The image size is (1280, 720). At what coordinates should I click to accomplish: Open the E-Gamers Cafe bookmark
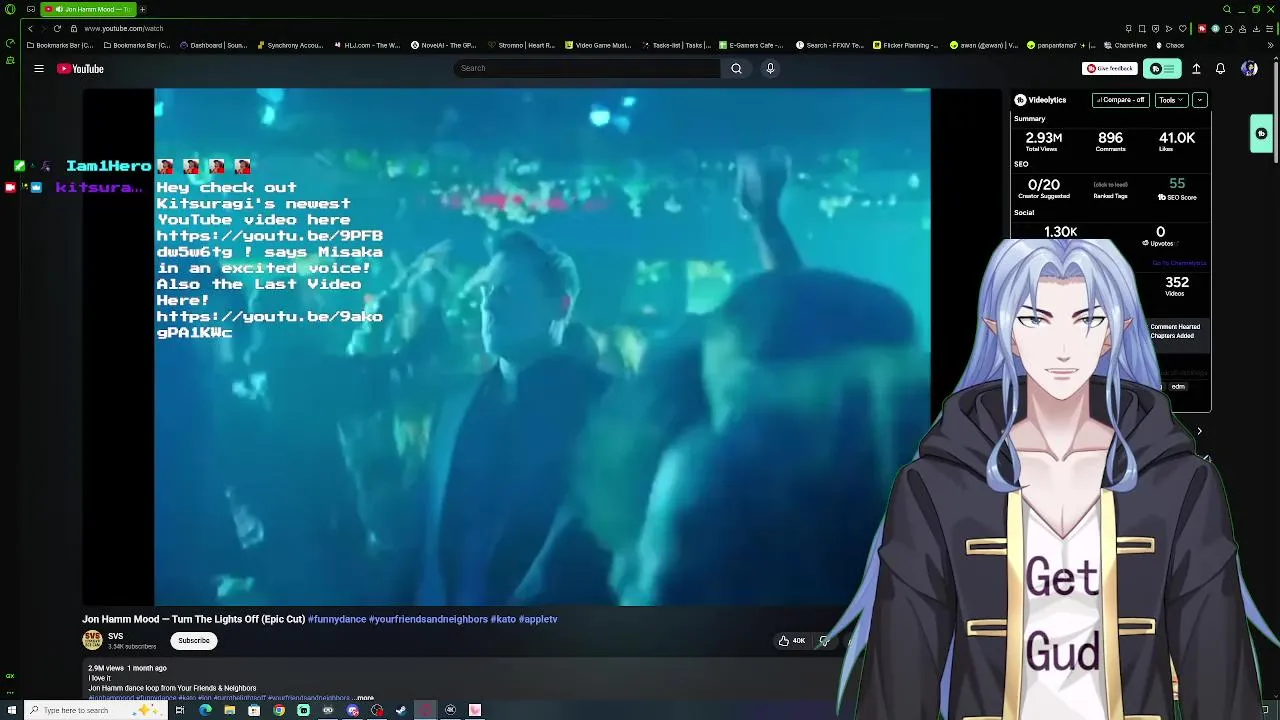tap(751, 45)
